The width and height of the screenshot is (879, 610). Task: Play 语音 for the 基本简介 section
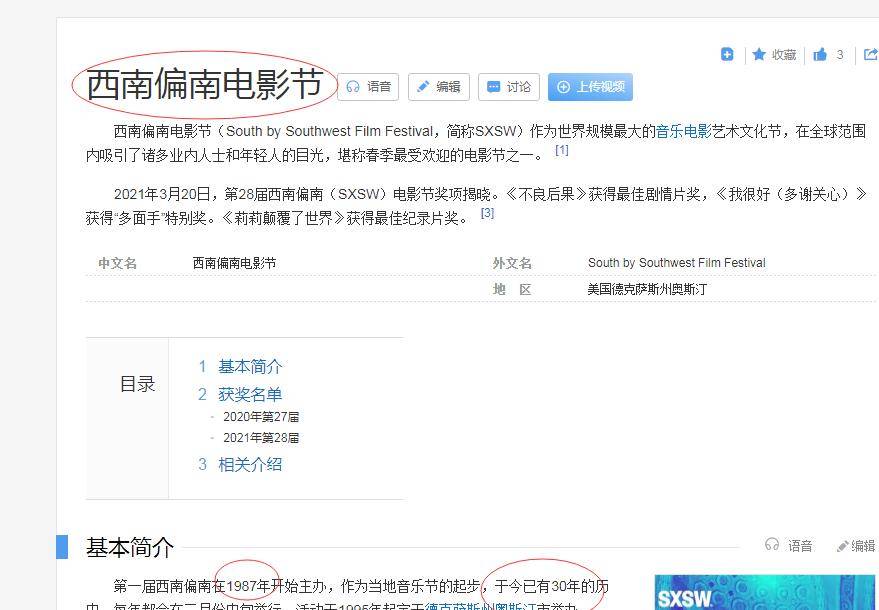788,546
